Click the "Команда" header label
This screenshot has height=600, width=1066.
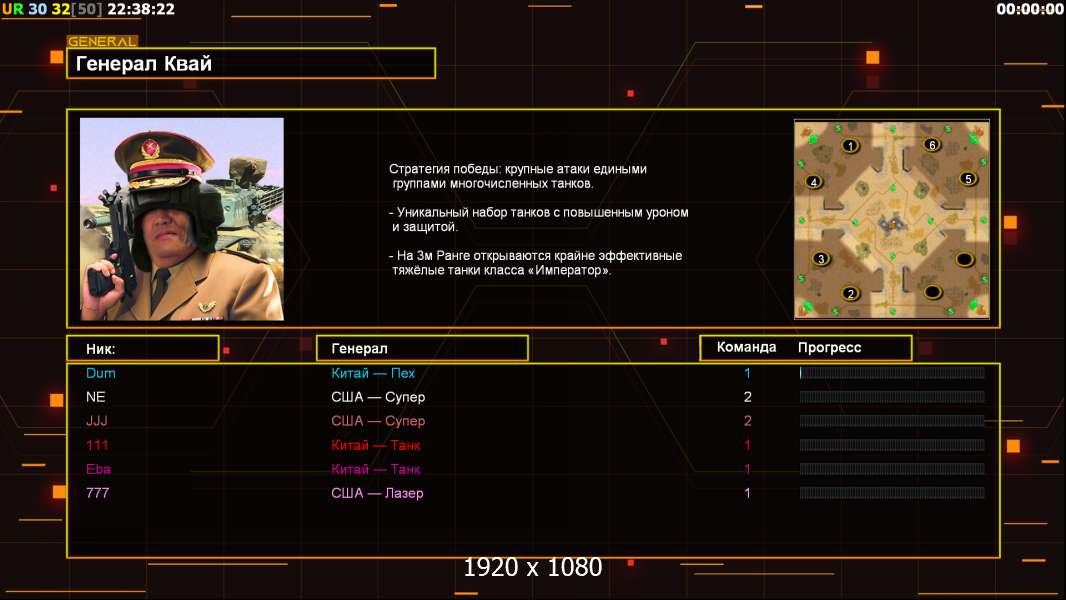click(746, 348)
